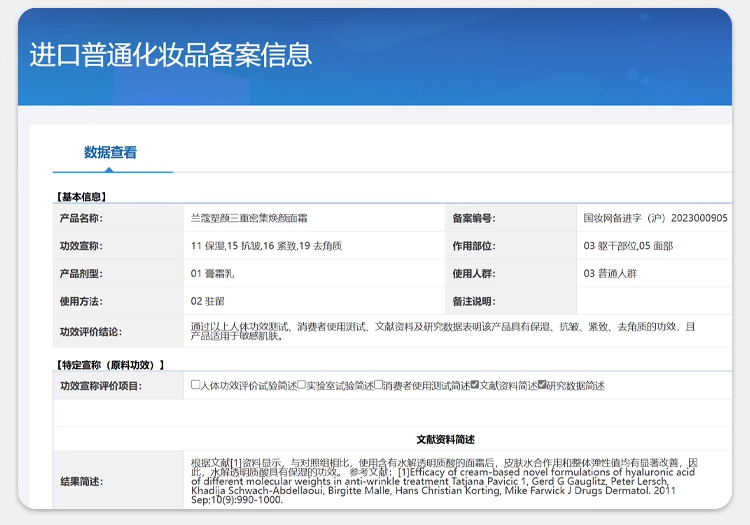750x525 pixels.
Task: Click the product name value 兰蔻塑颜三重密集焕颜面霜
Action: pos(249,218)
